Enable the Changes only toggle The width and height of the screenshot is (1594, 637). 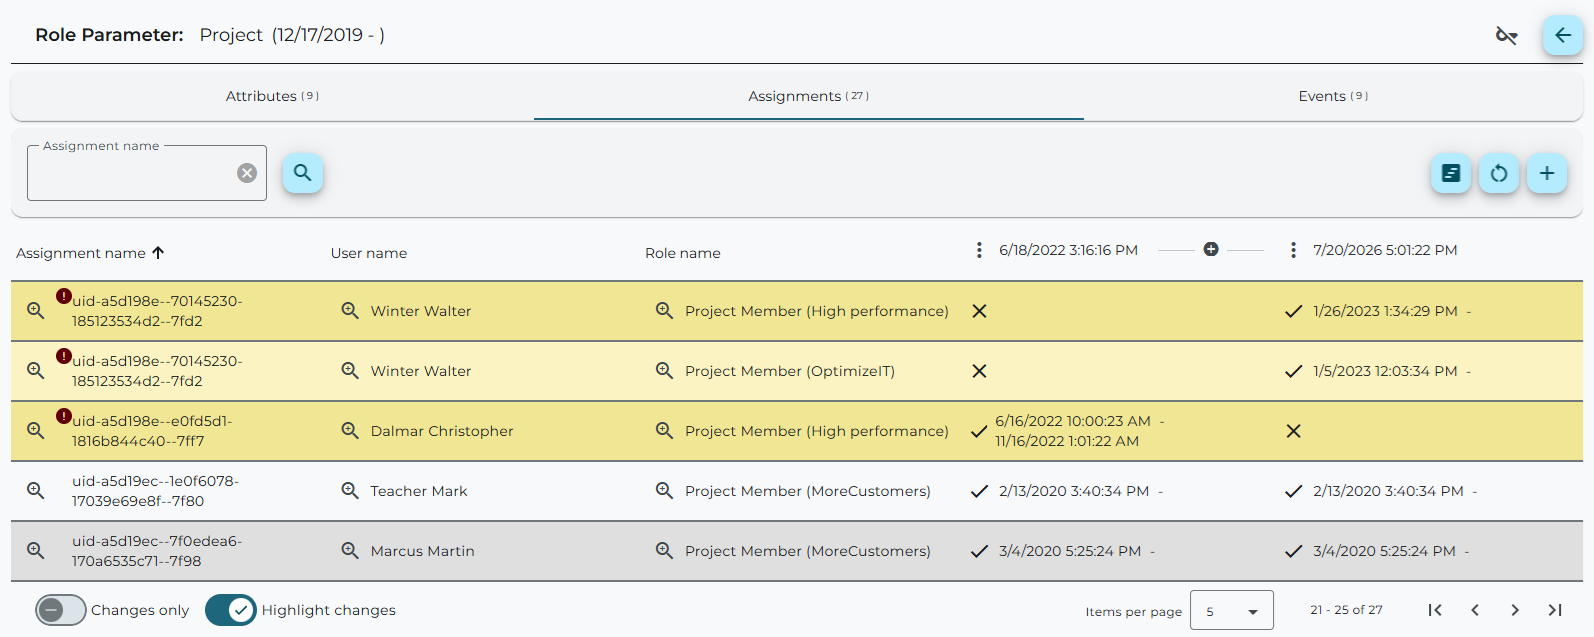pyautogui.click(x=61, y=610)
